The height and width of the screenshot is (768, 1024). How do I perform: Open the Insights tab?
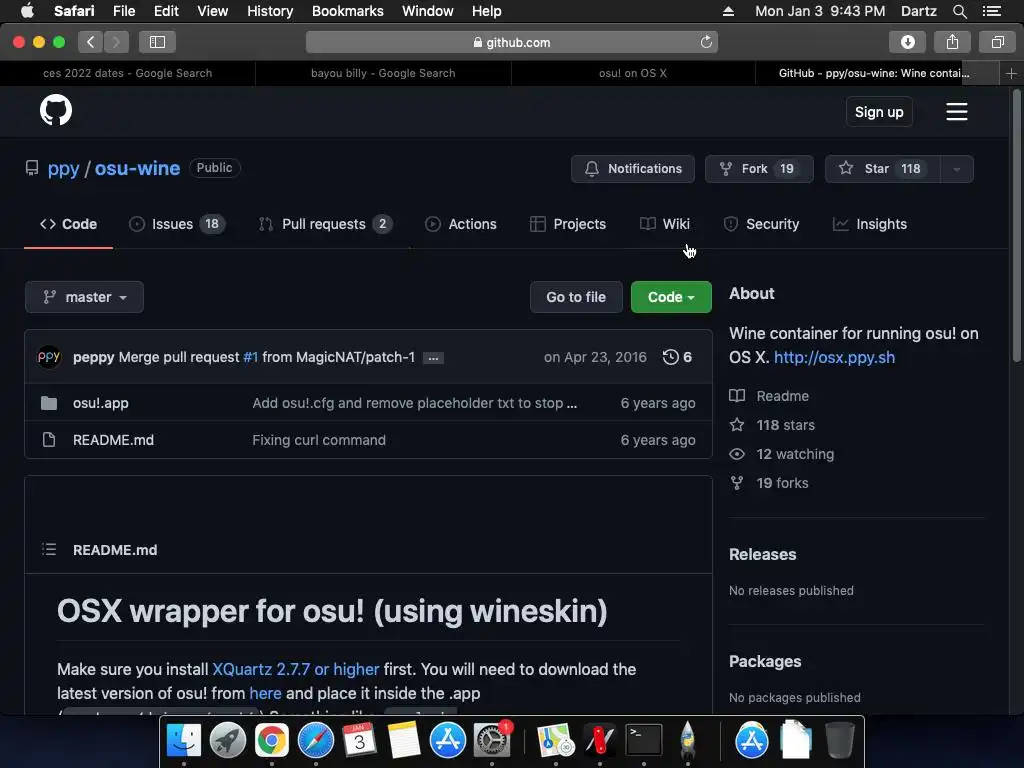point(870,224)
